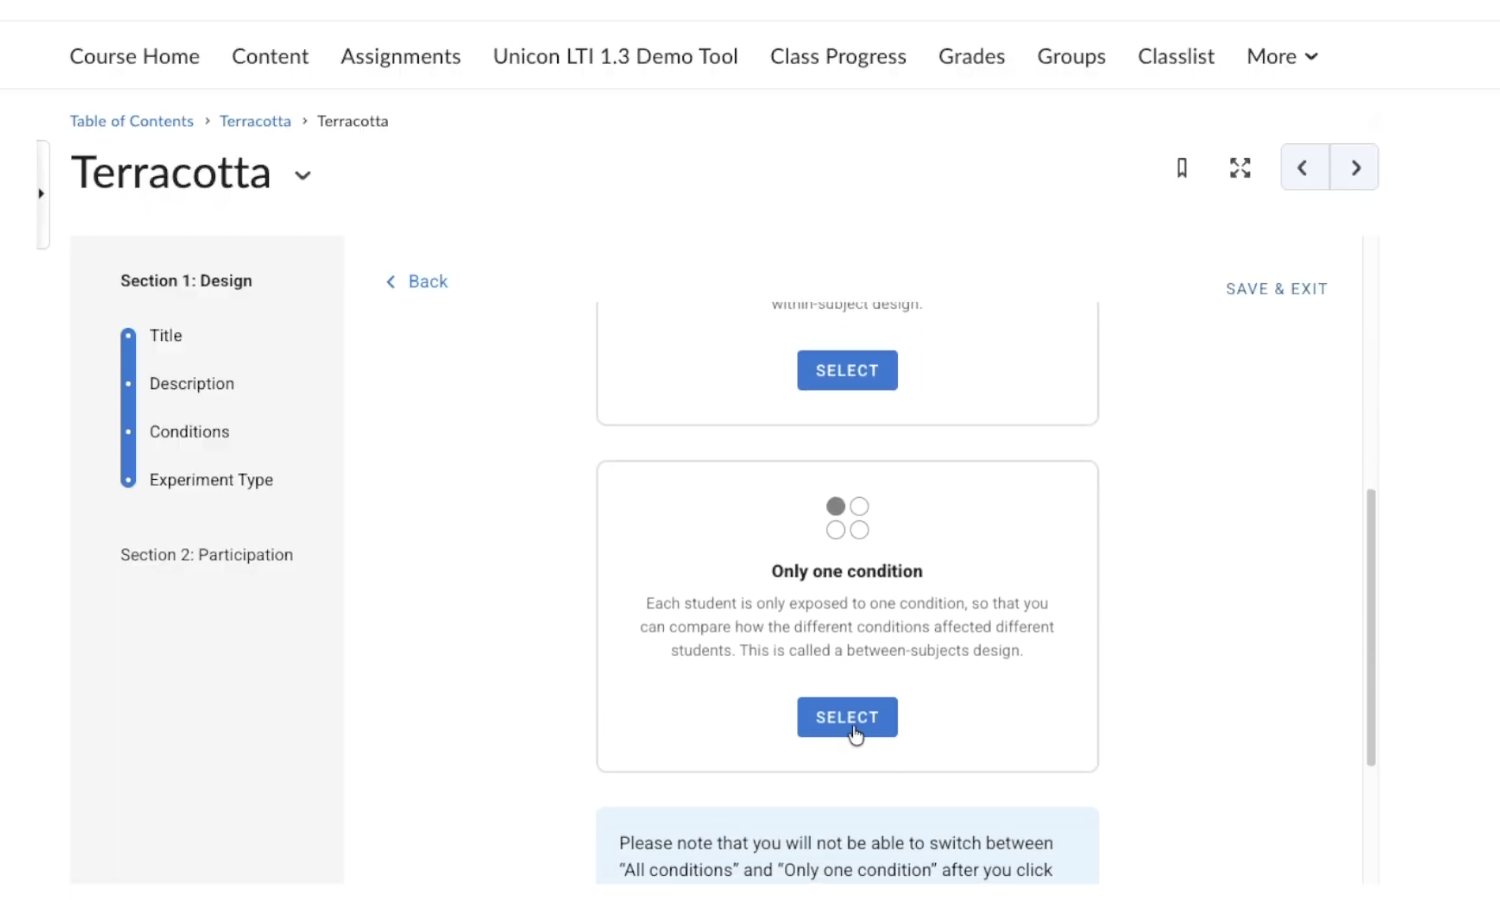Click the vertical scrollbar thumb
The width and height of the screenshot is (1500, 900).
(1371, 627)
